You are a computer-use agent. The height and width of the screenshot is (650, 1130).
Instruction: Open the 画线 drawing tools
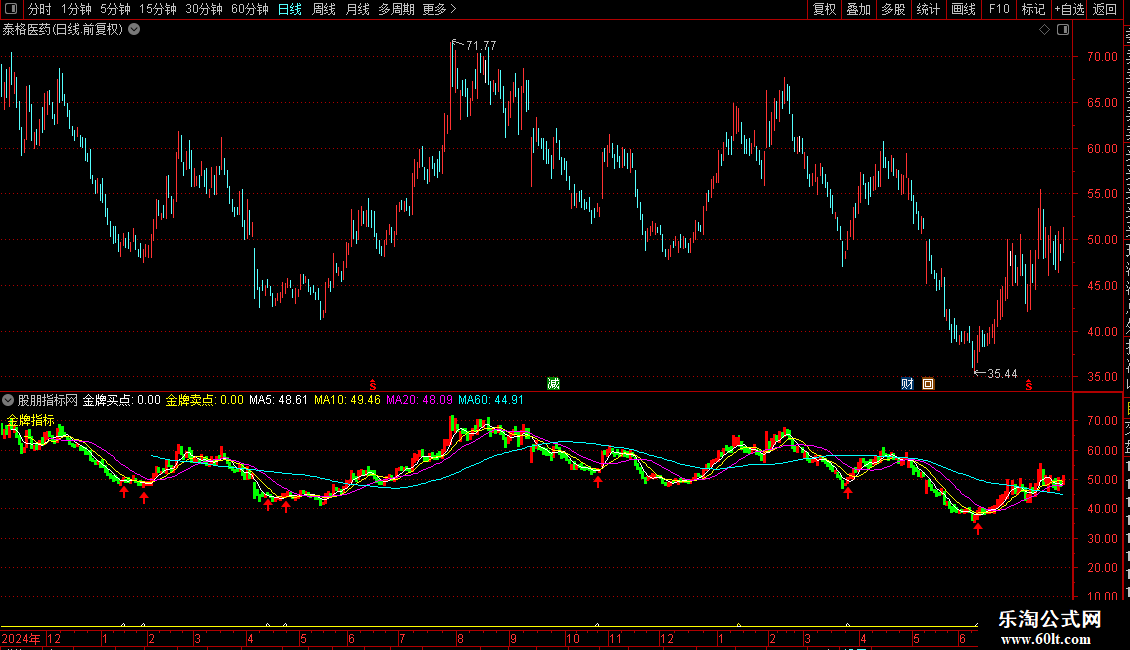964,9
